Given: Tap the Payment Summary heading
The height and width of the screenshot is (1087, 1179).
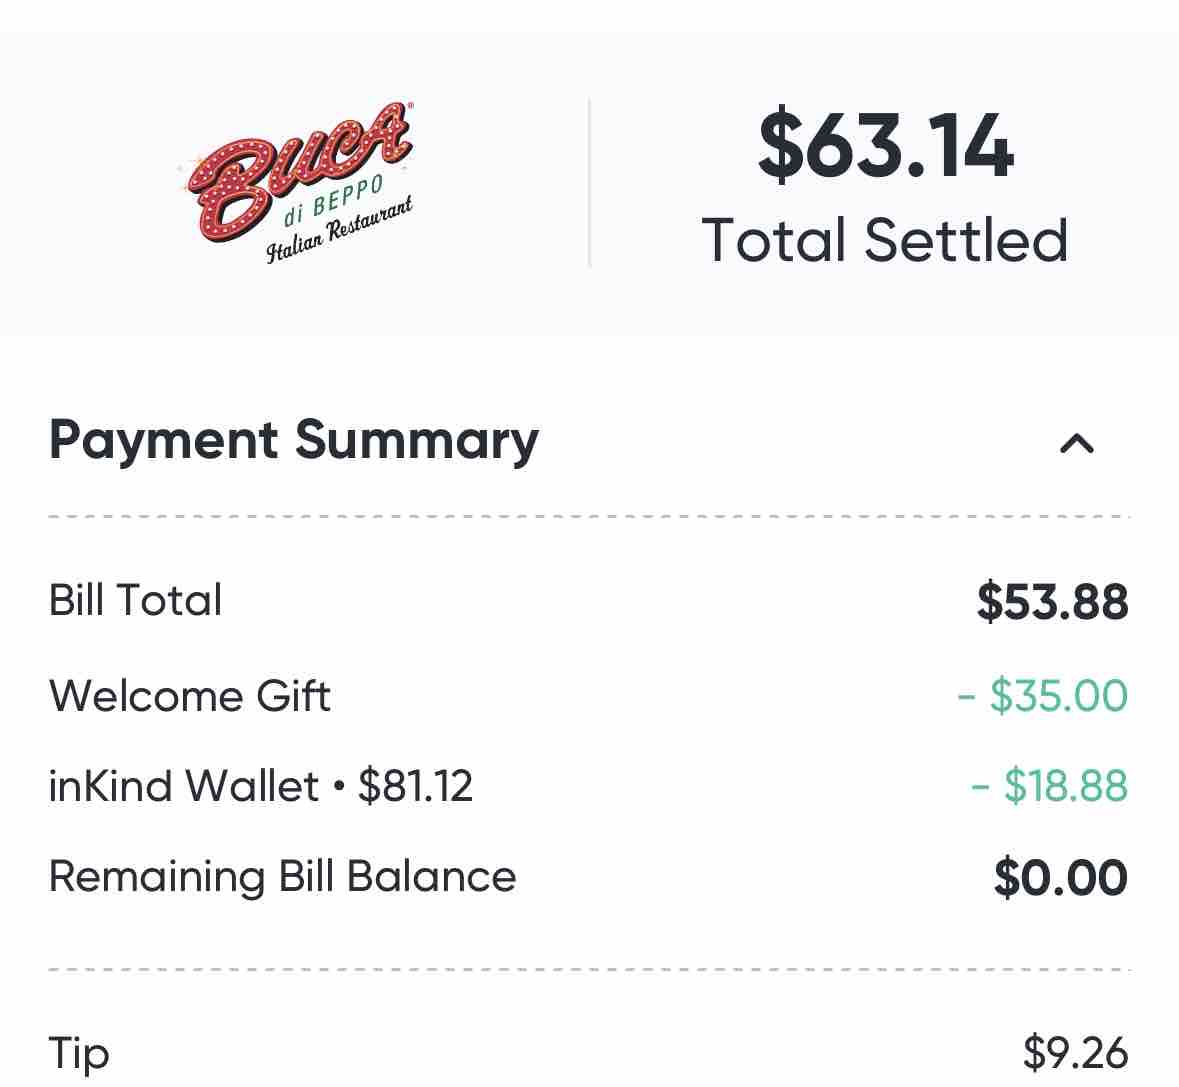Looking at the screenshot, I should click(293, 441).
